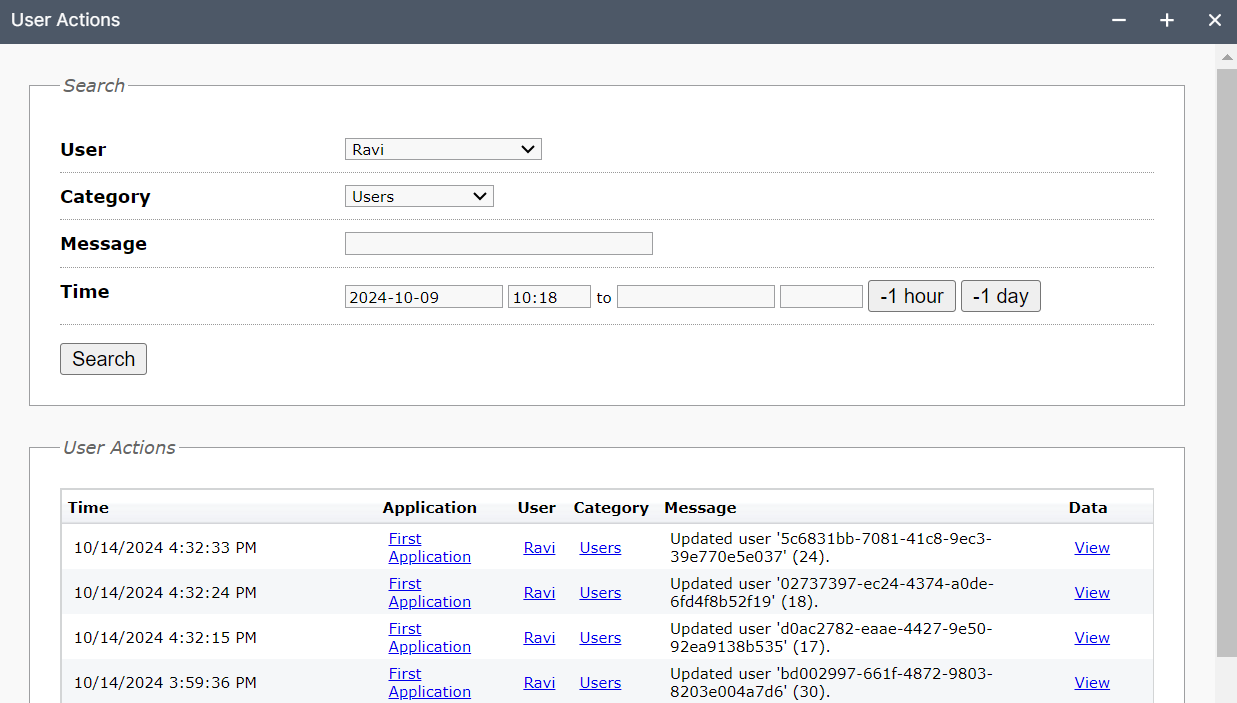View data for the 4:32:33 PM action
Image resolution: width=1237 pixels, height=703 pixels.
[1092, 548]
